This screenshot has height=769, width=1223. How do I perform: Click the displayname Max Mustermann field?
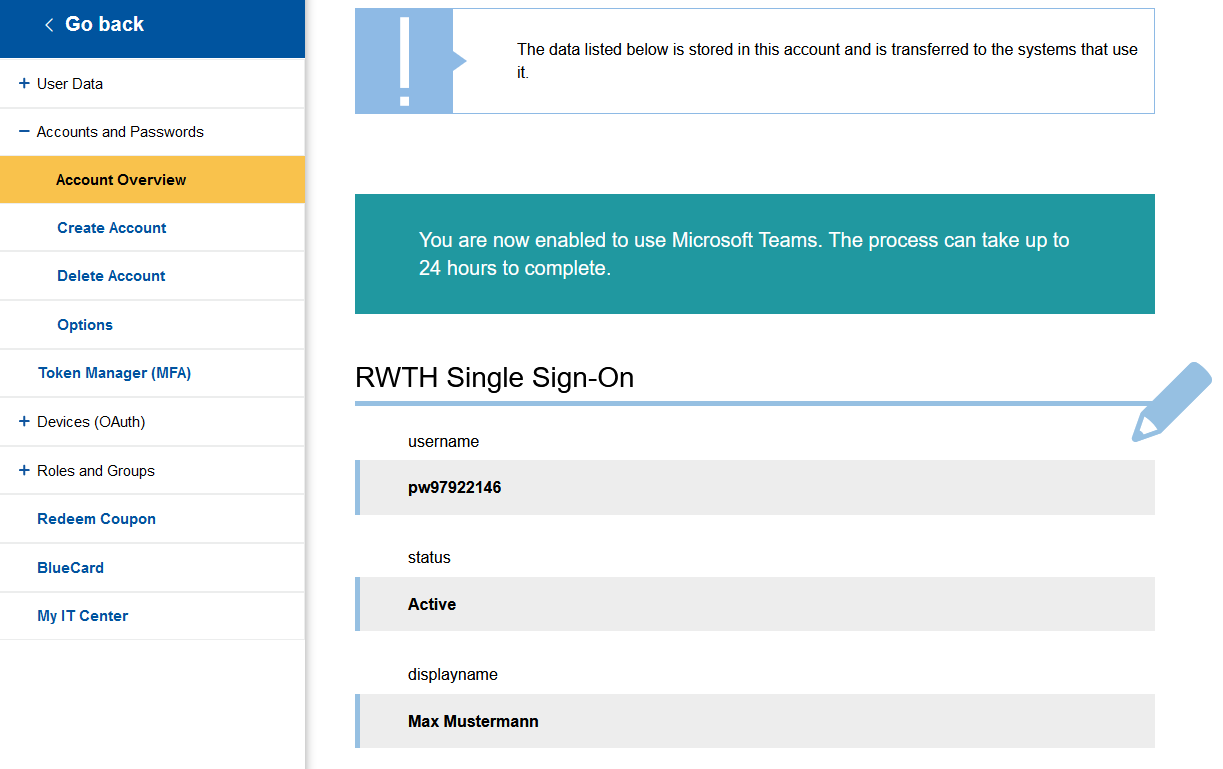(473, 721)
